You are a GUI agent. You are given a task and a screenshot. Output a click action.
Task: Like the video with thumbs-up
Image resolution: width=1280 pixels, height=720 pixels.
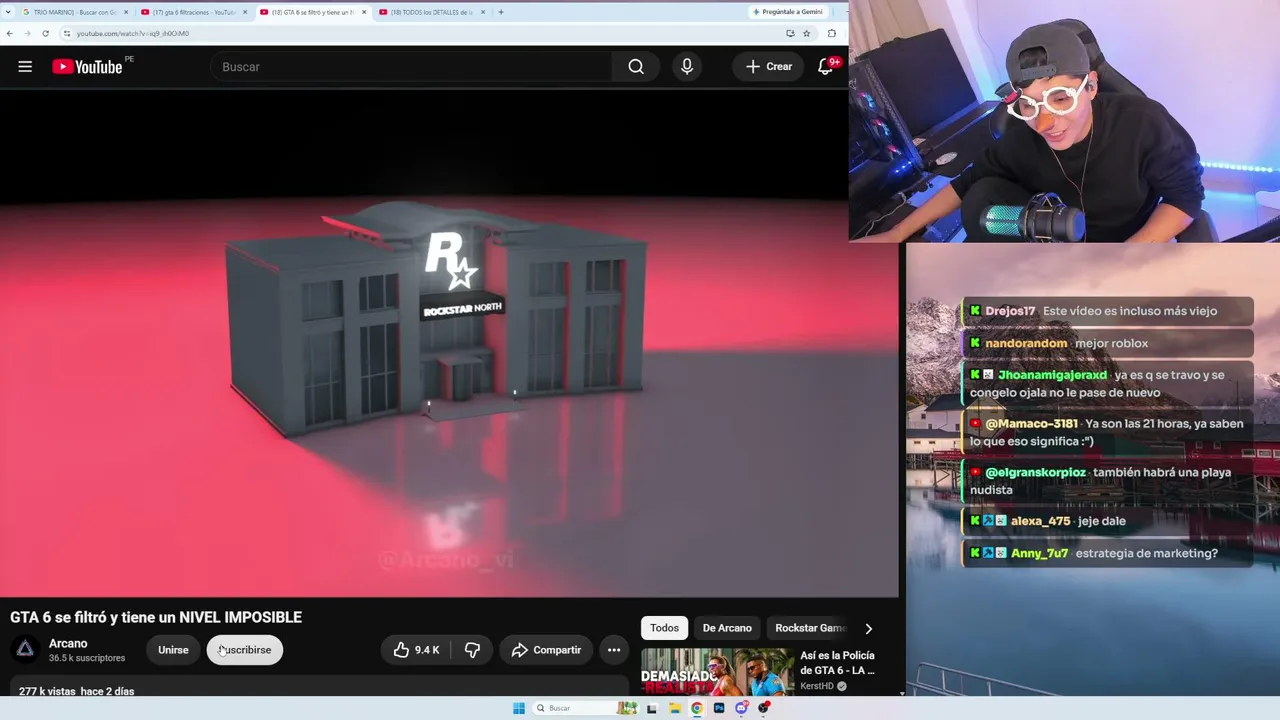(x=416, y=650)
